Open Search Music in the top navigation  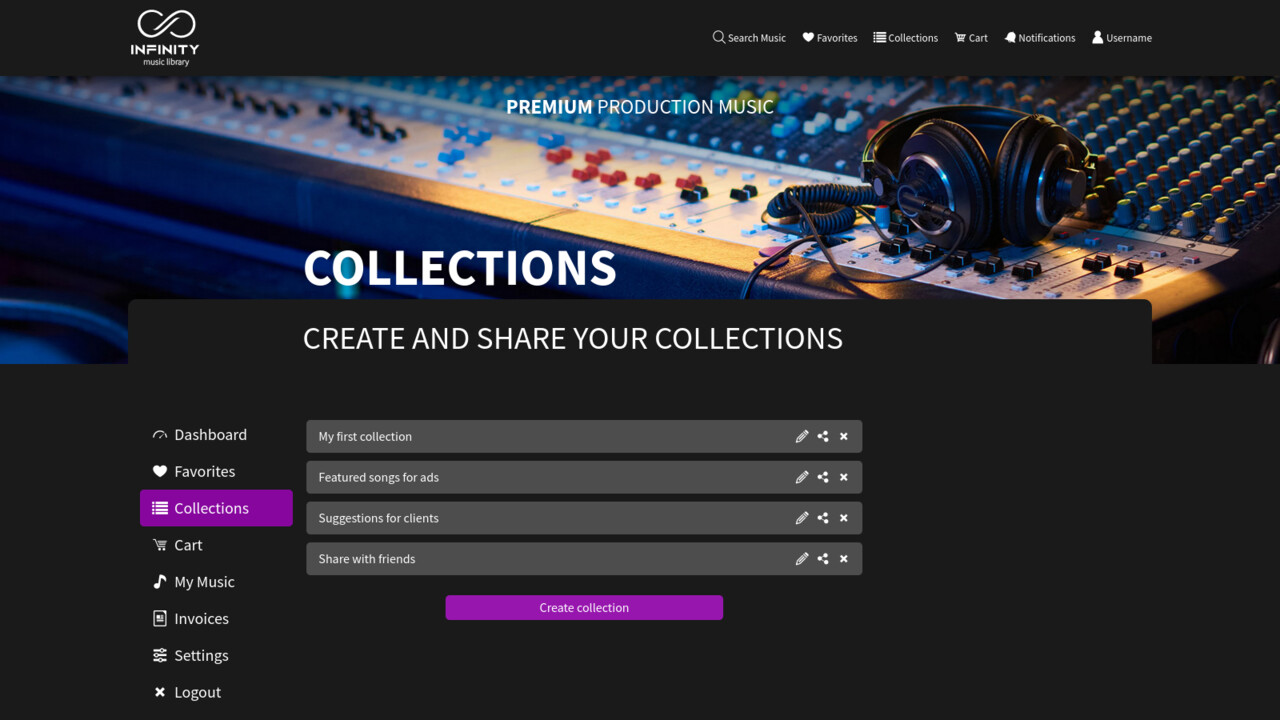[749, 37]
